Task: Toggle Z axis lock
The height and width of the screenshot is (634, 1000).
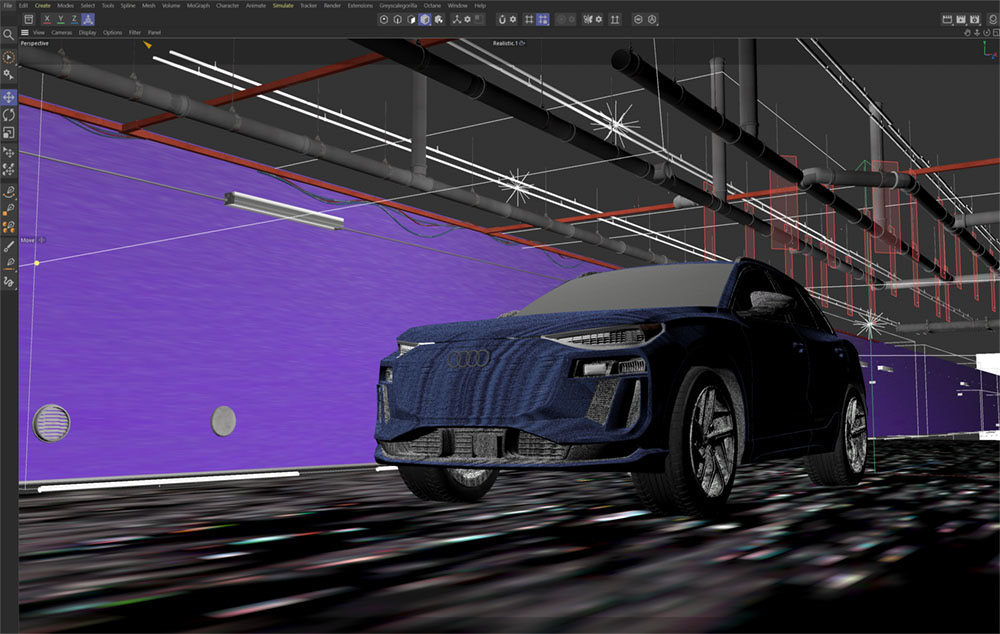Action: (x=74, y=20)
